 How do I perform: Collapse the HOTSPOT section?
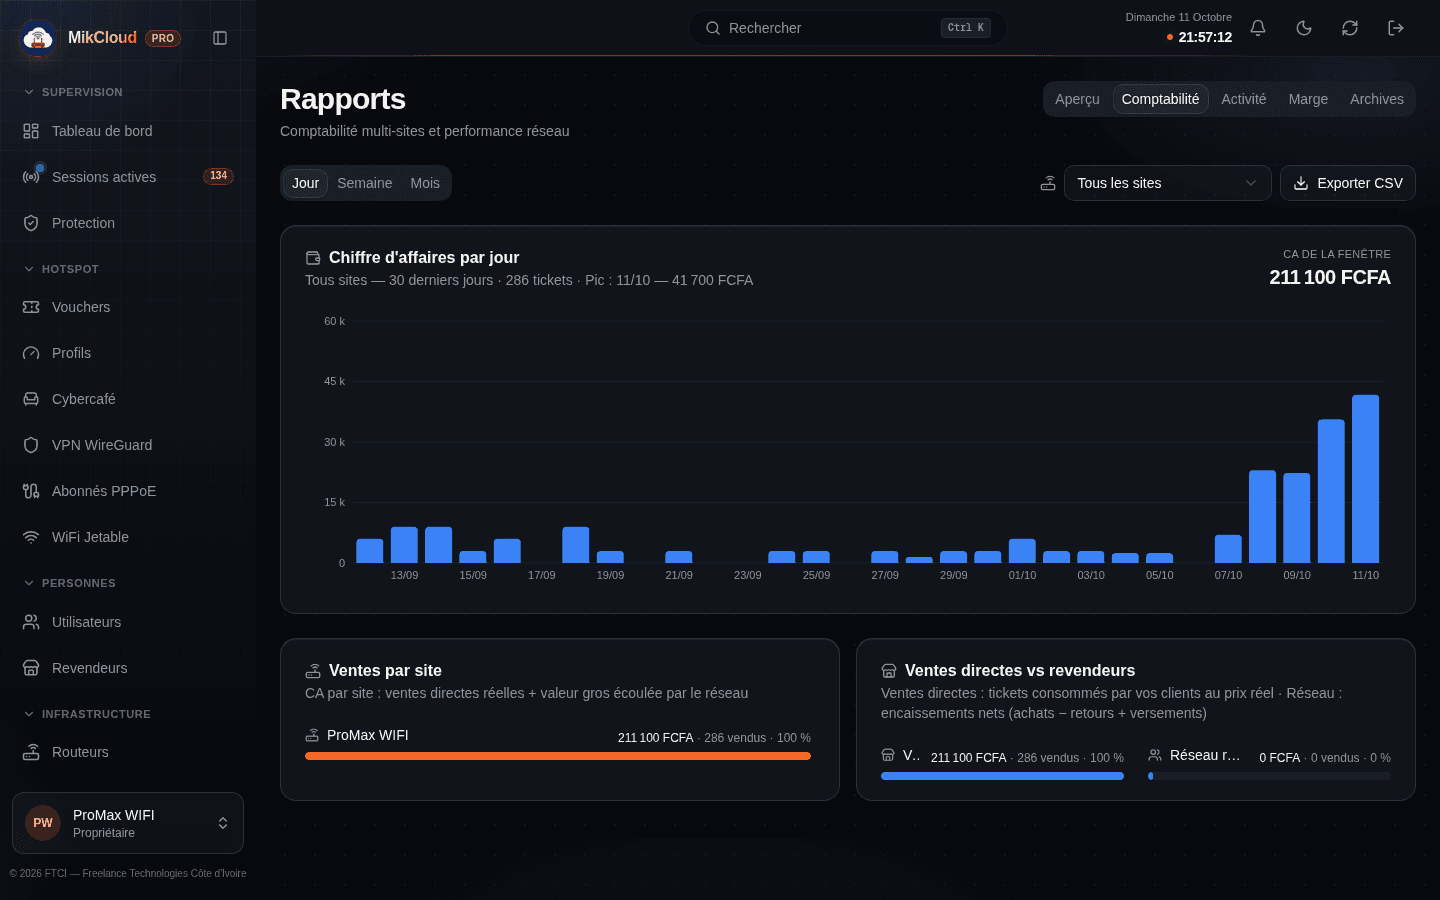tap(60, 269)
